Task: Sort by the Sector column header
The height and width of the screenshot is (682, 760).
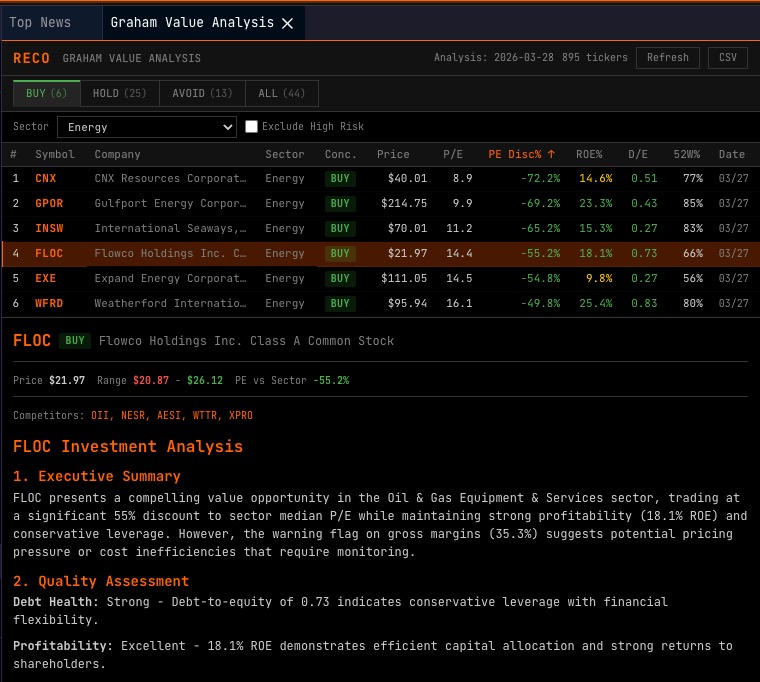Action: click(x=285, y=155)
